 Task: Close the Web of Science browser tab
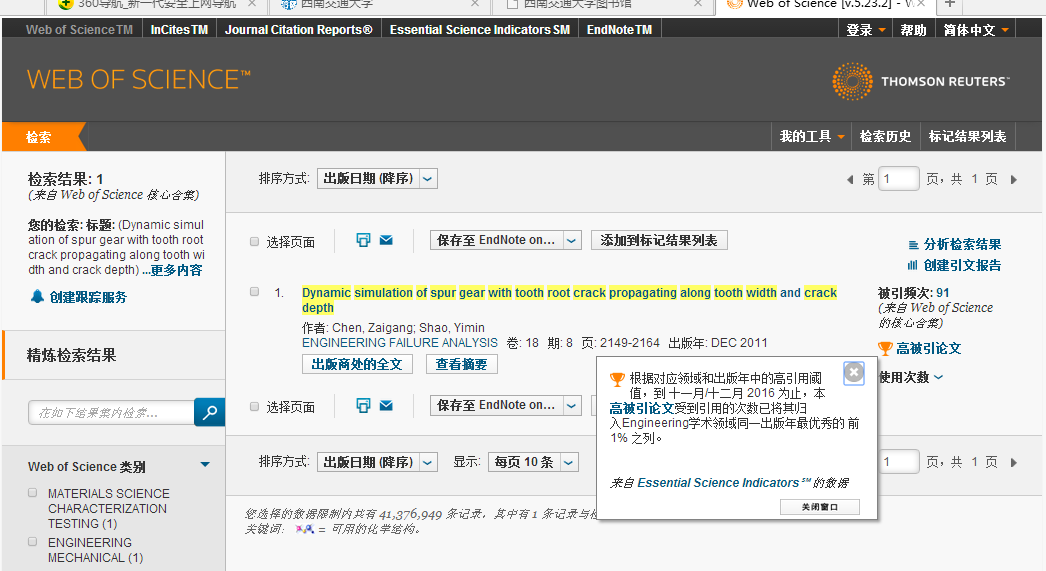921,3
